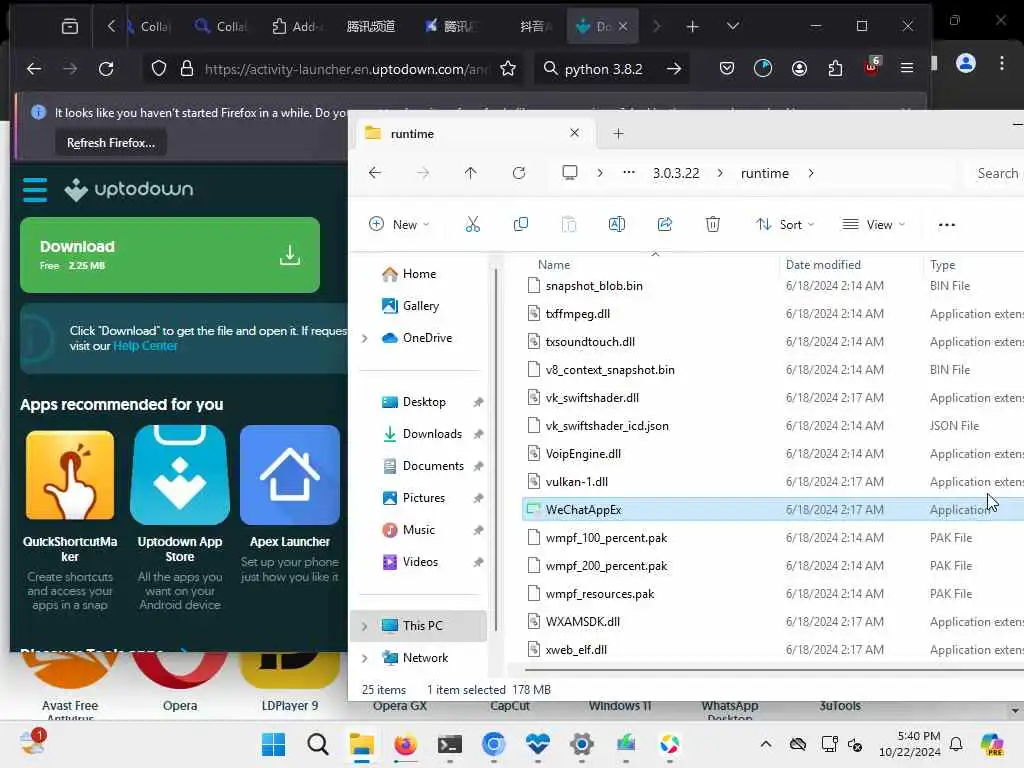
Task: Open Apex Launcher app icon
Action: [290, 475]
